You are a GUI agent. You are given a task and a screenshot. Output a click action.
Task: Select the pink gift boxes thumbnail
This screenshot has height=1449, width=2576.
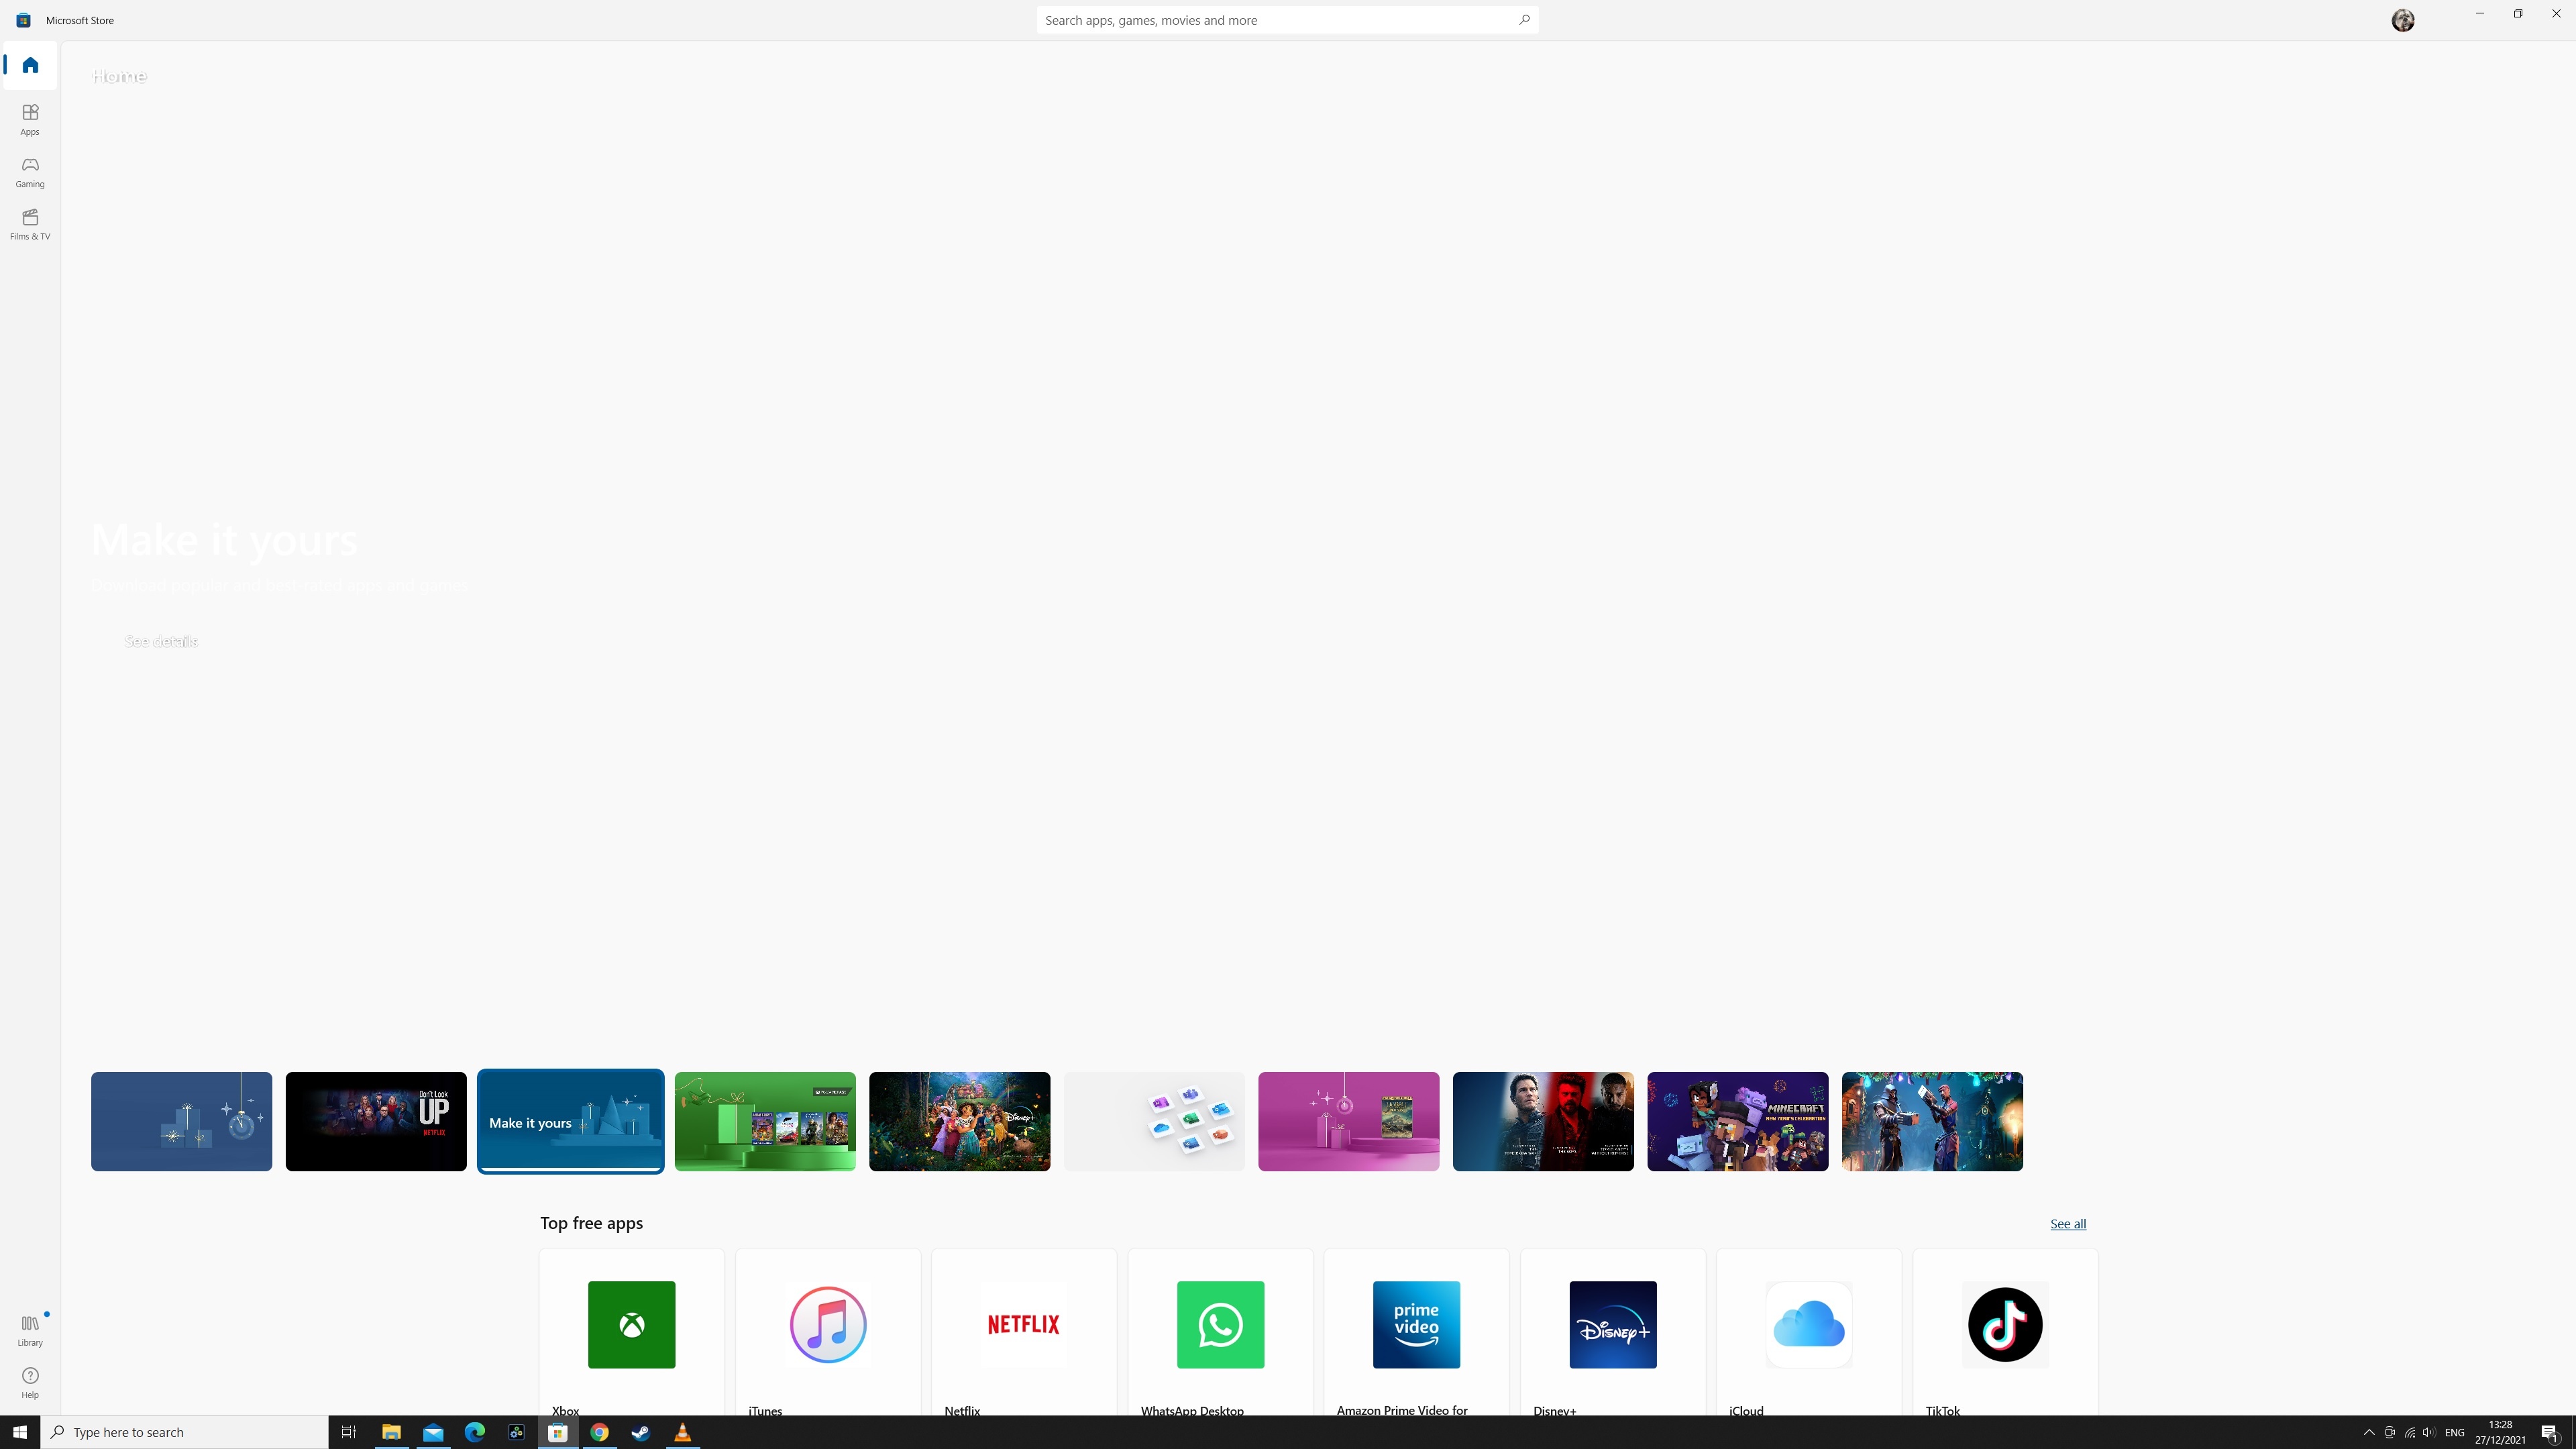pos(1348,1121)
